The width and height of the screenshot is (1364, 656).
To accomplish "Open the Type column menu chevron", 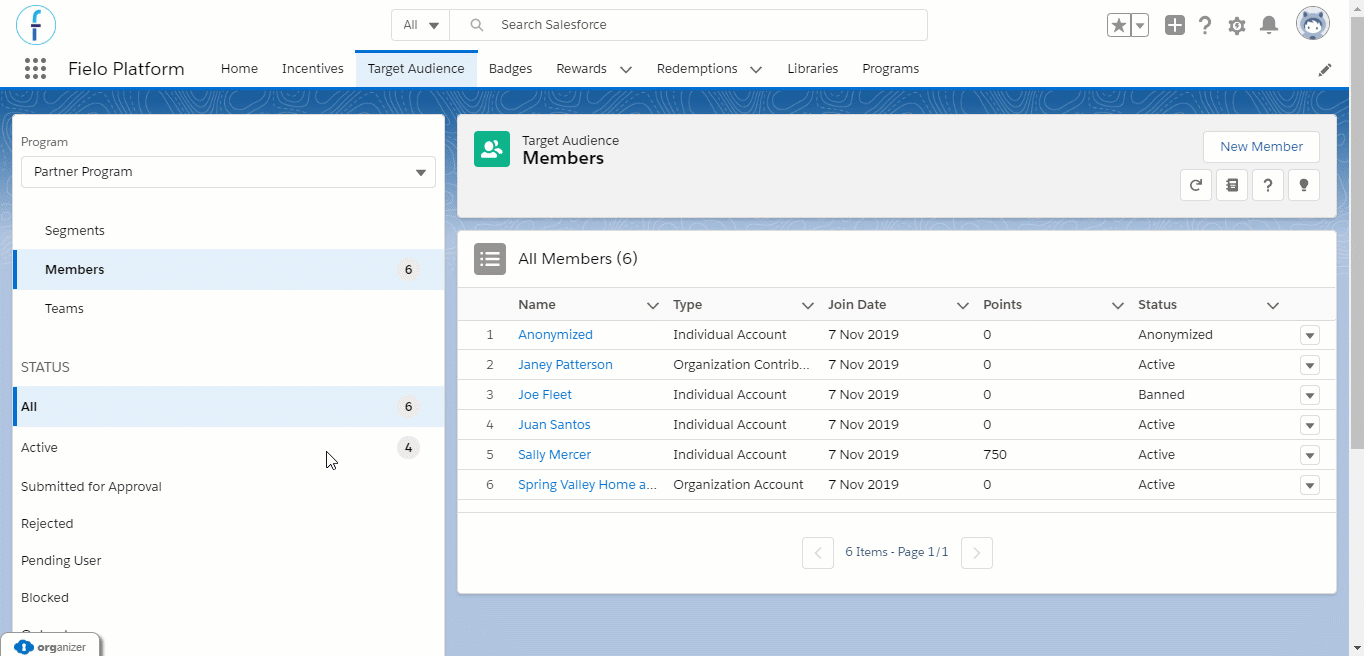I will (x=808, y=305).
